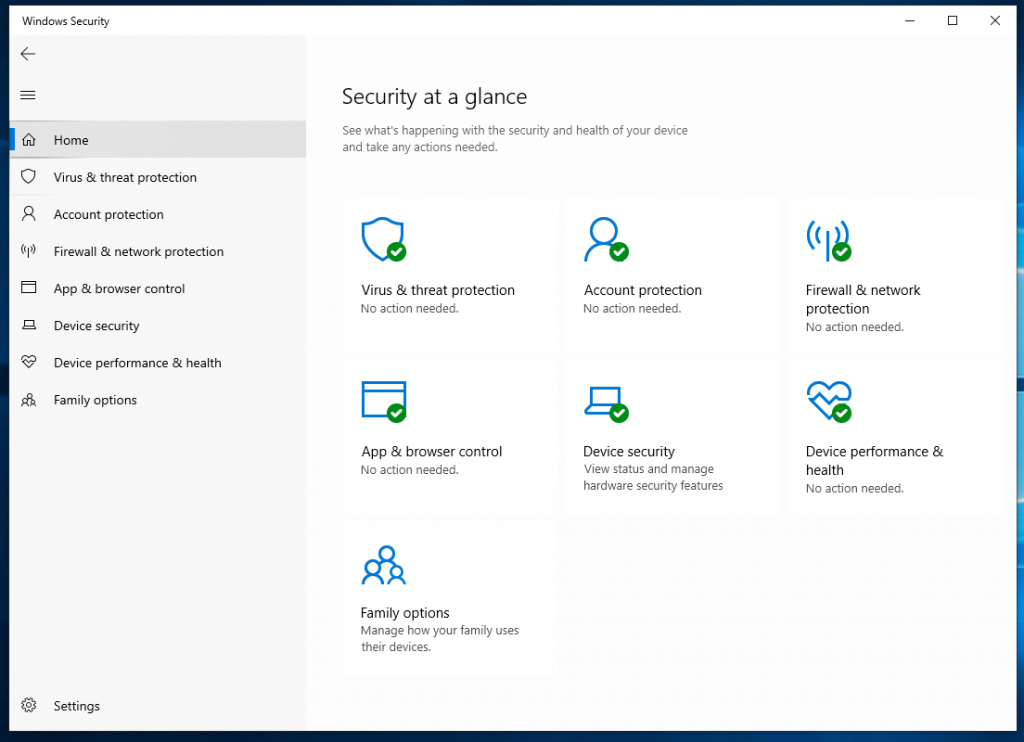
Task: Click the family group icon in sidebar
Action: [x=29, y=400]
